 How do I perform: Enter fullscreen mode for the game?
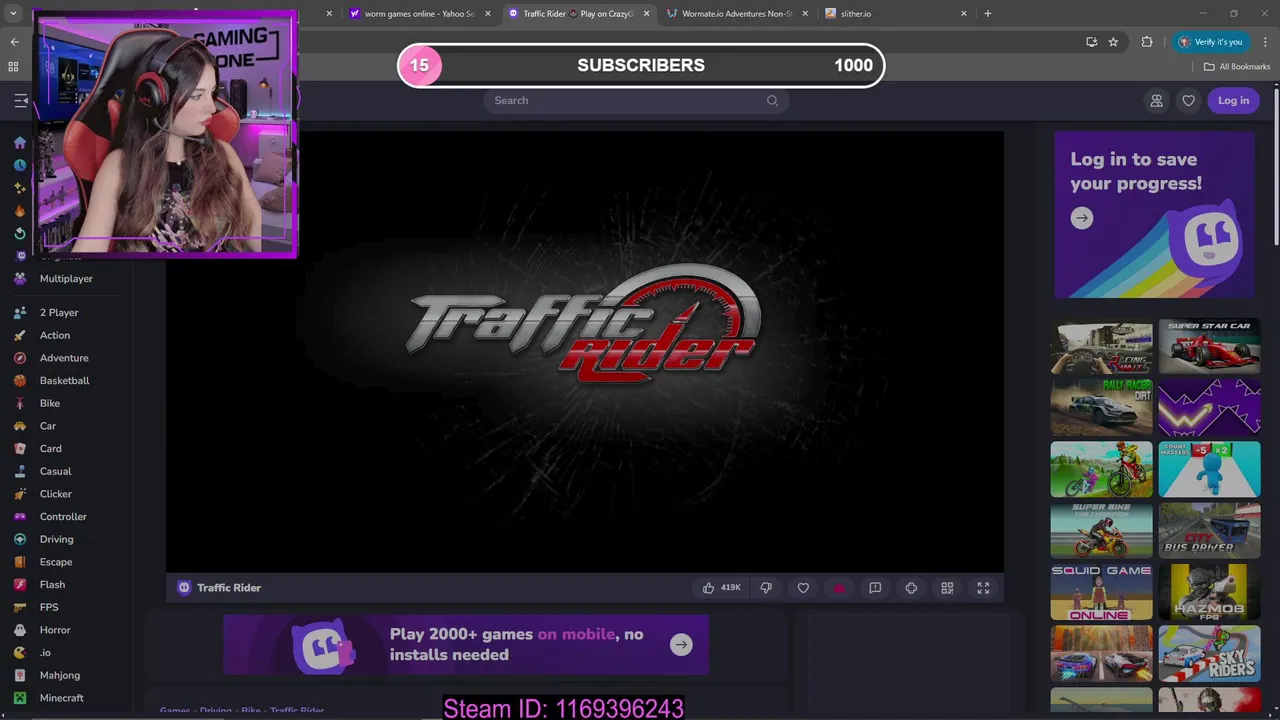[x=983, y=588]
